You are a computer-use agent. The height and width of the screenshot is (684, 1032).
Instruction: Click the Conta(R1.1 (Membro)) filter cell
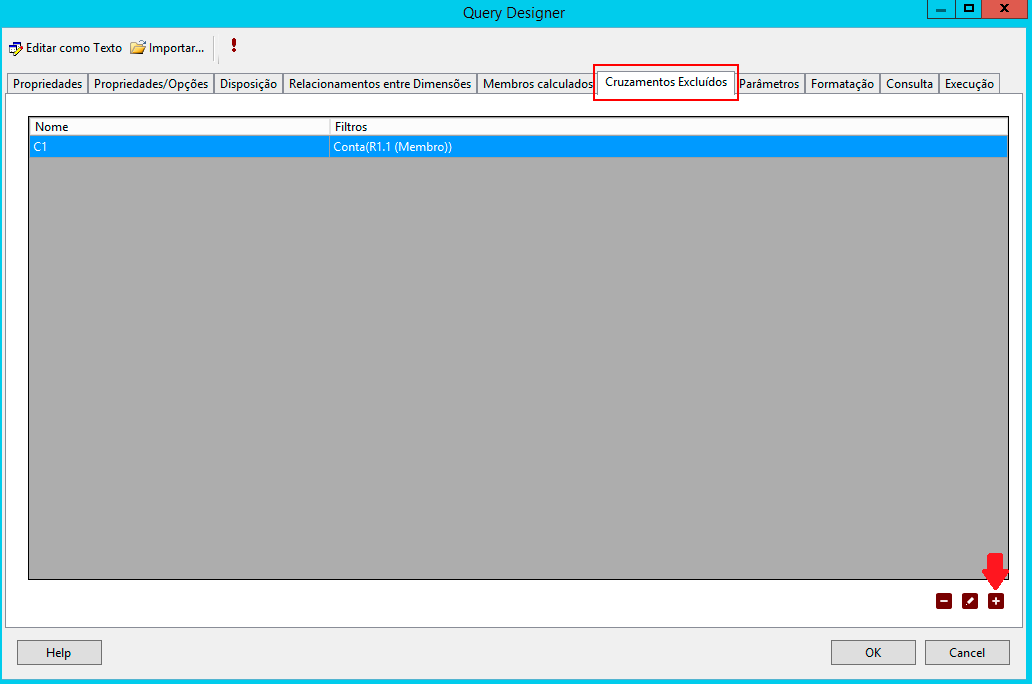coord(669,147)
